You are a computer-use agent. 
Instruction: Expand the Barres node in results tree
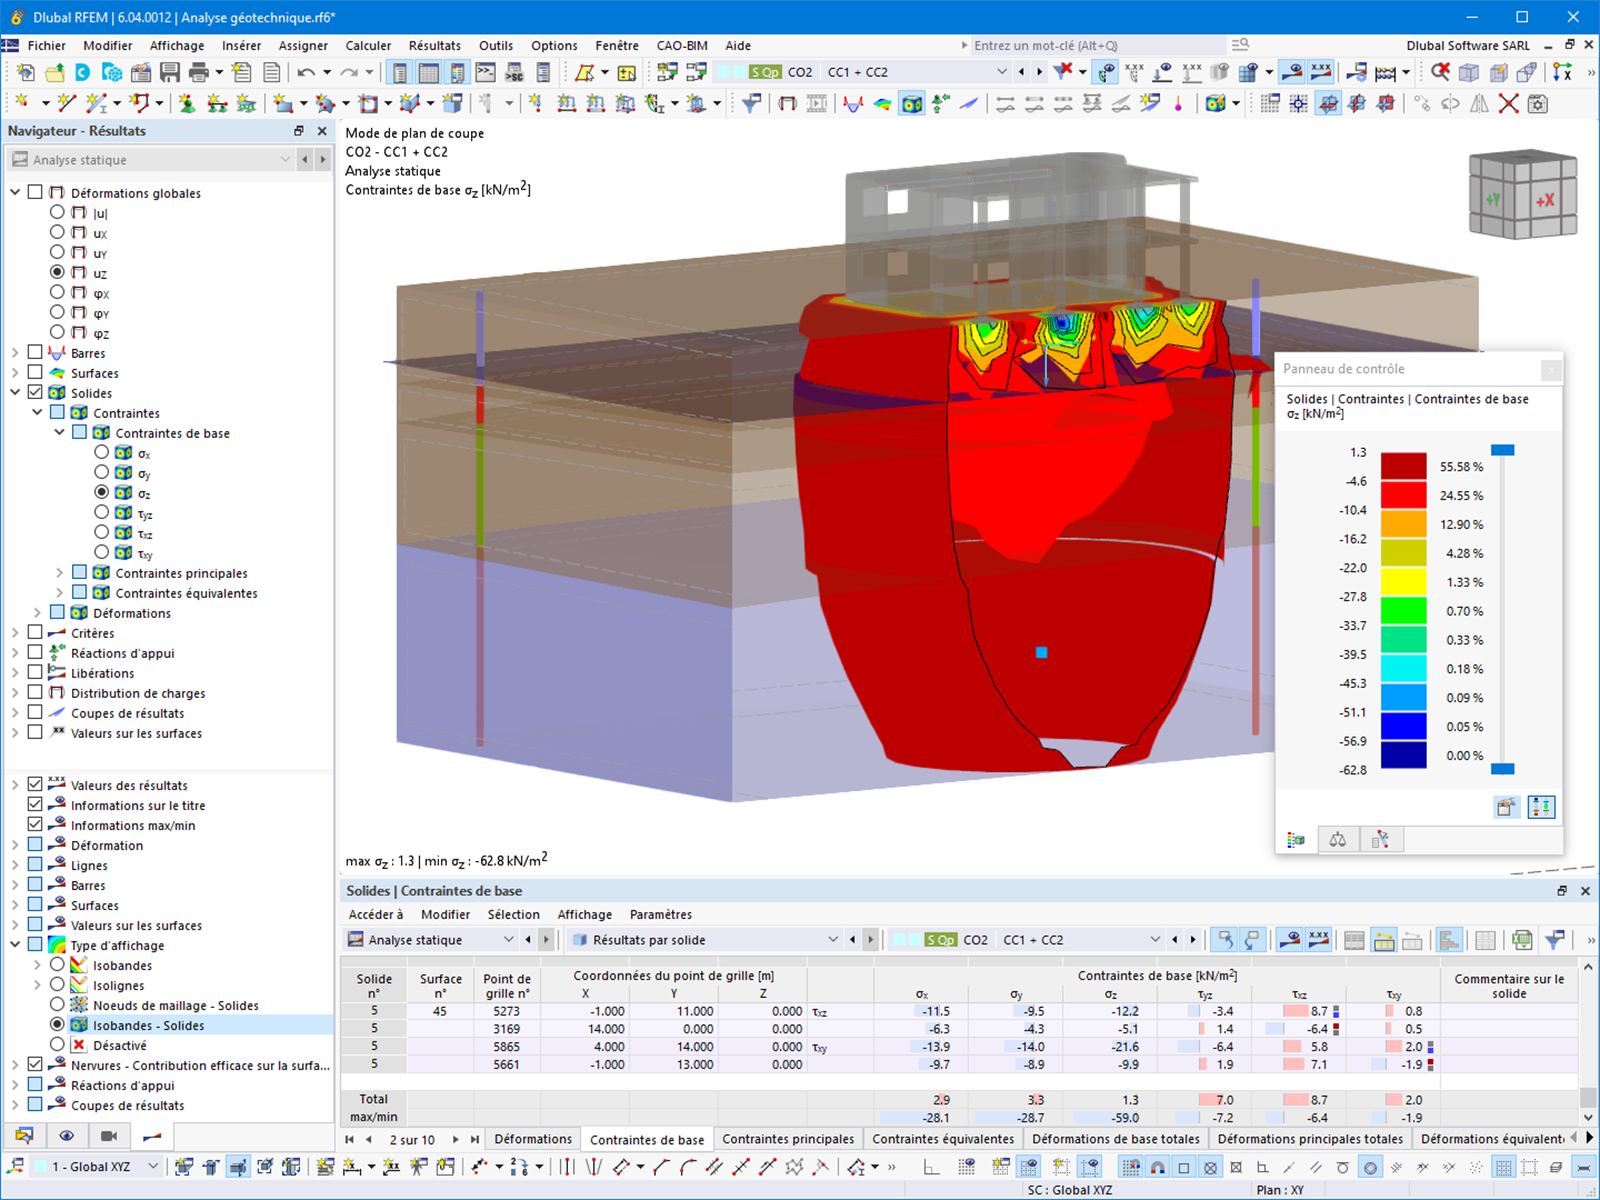click(x=15, y=352)
